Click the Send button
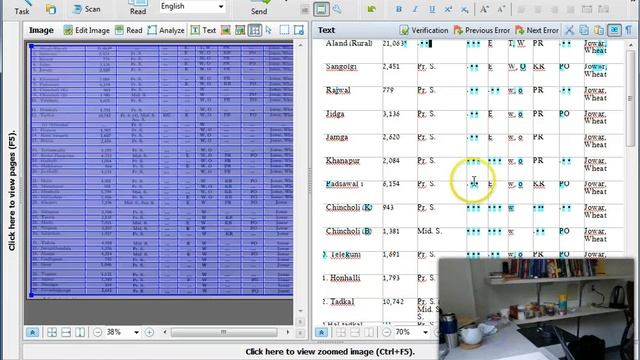The image size is (640, 360). click(259, 8)
